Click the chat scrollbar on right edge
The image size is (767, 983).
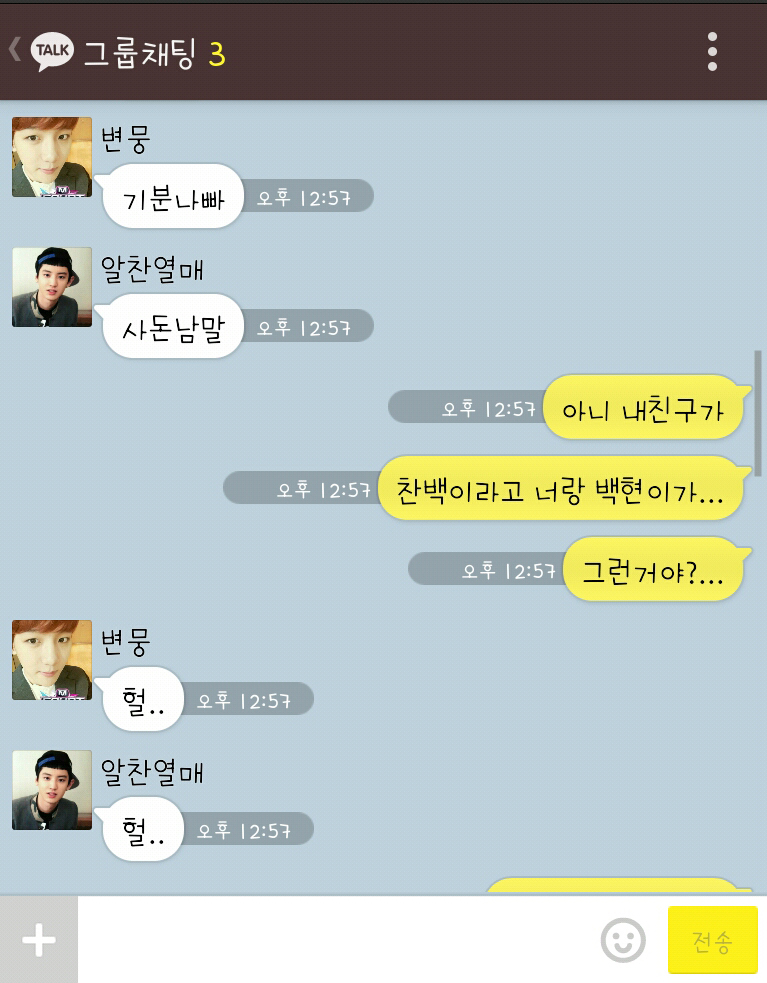(x=758, y=414)
